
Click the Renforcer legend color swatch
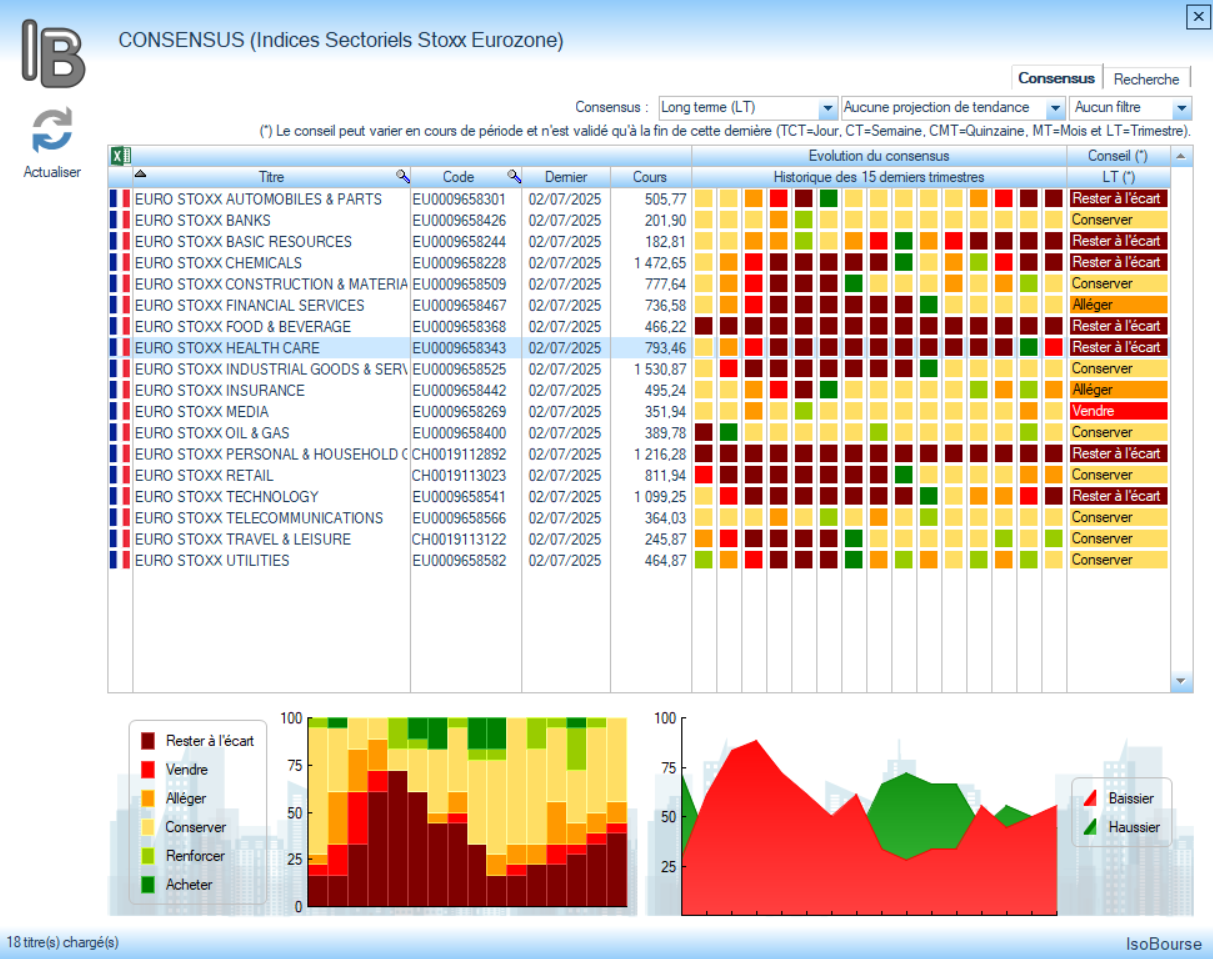pyautogui.click(x=148, y=856)
